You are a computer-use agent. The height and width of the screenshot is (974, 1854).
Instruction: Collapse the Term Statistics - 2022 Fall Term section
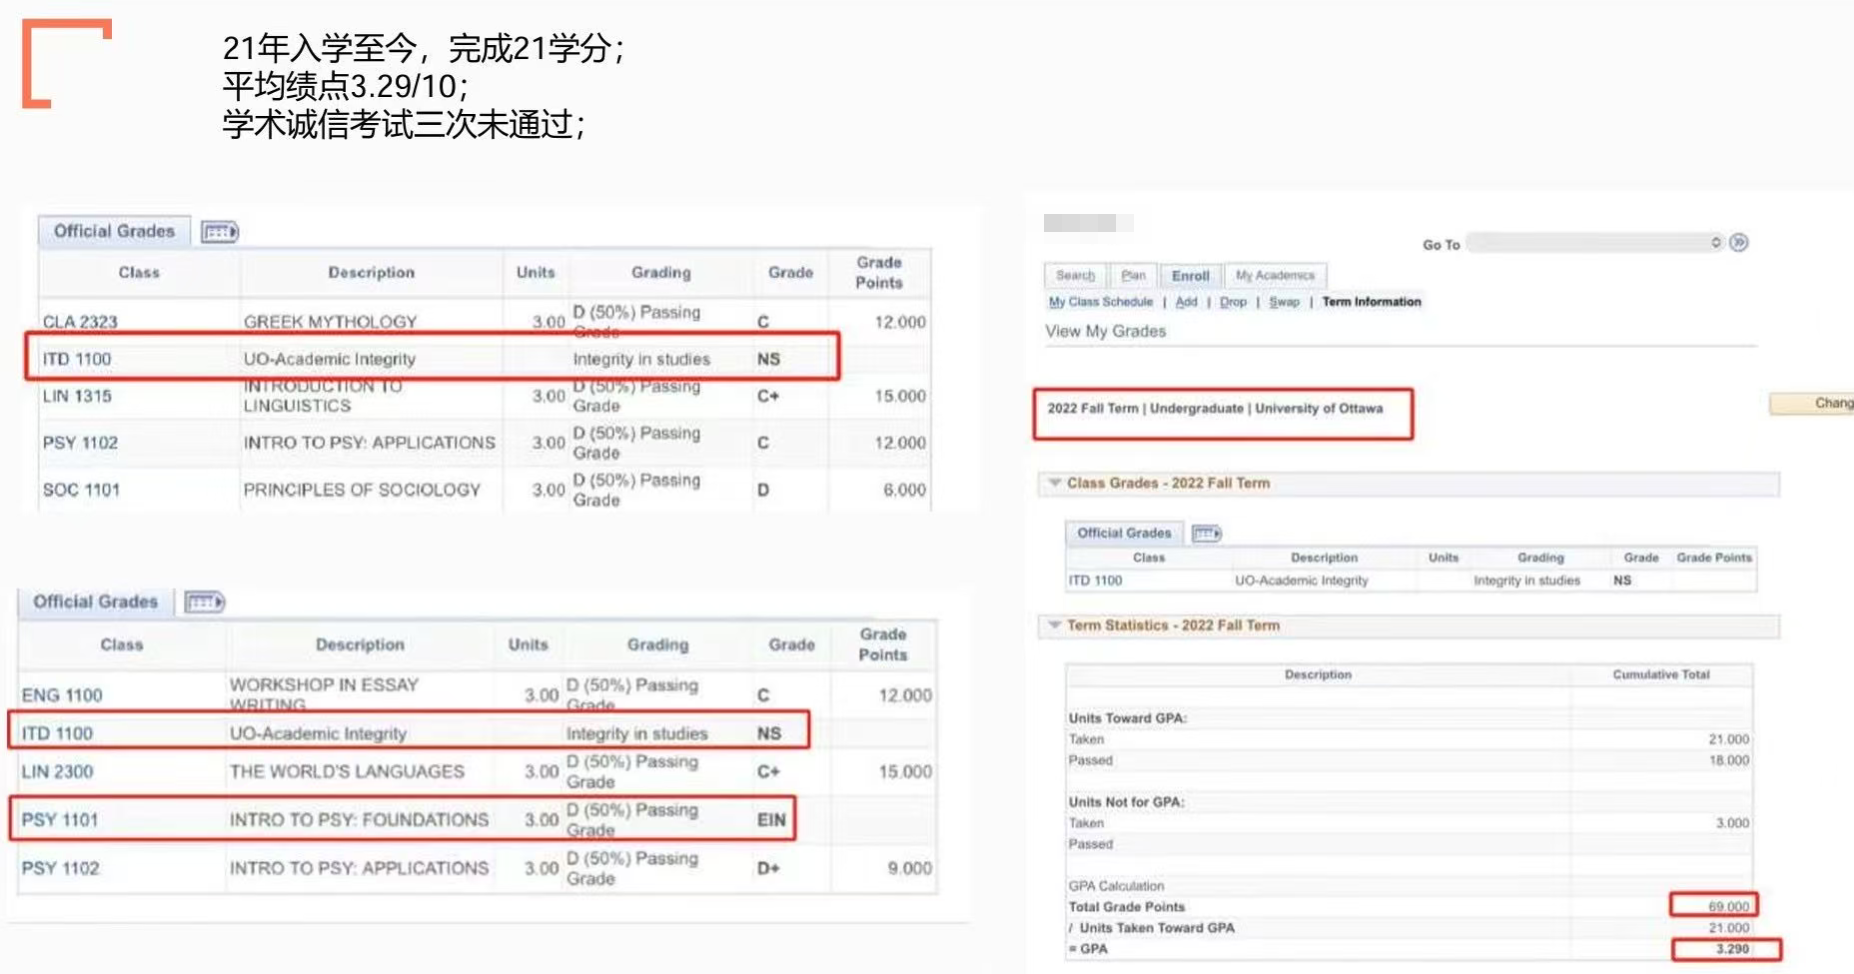pyautogui.click(x=1054, y=625)
